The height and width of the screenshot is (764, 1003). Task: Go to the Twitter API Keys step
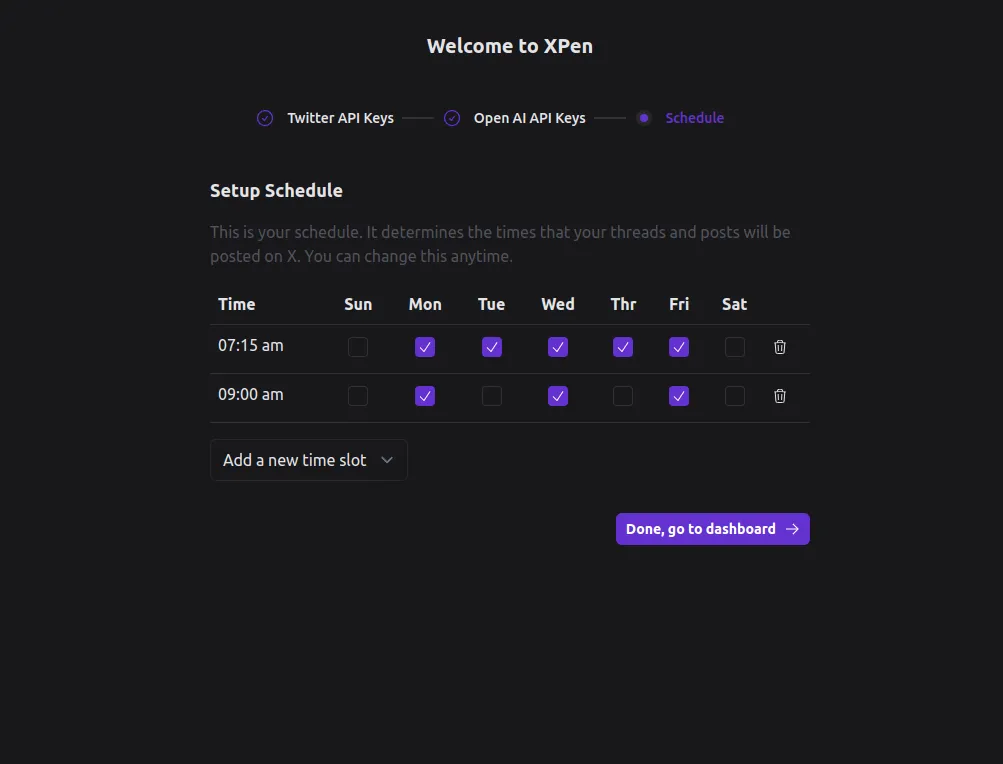[340, 118]
